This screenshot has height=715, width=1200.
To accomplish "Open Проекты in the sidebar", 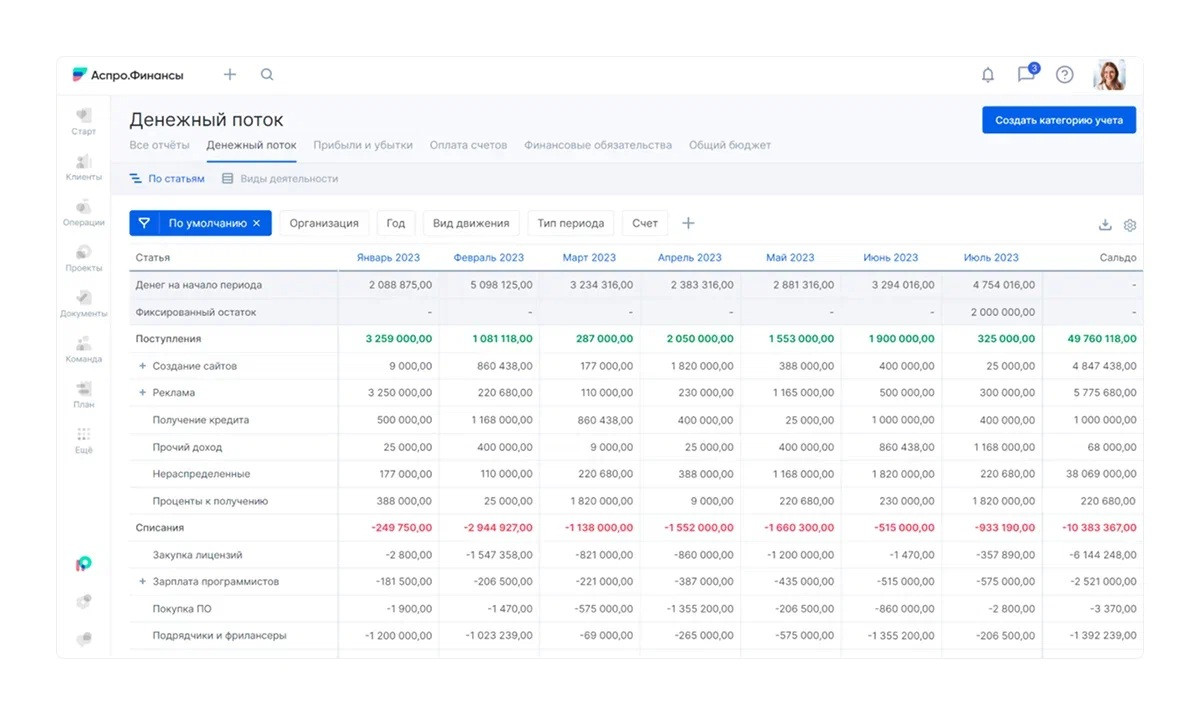I will pyautogui.click(x=84, y=258).
